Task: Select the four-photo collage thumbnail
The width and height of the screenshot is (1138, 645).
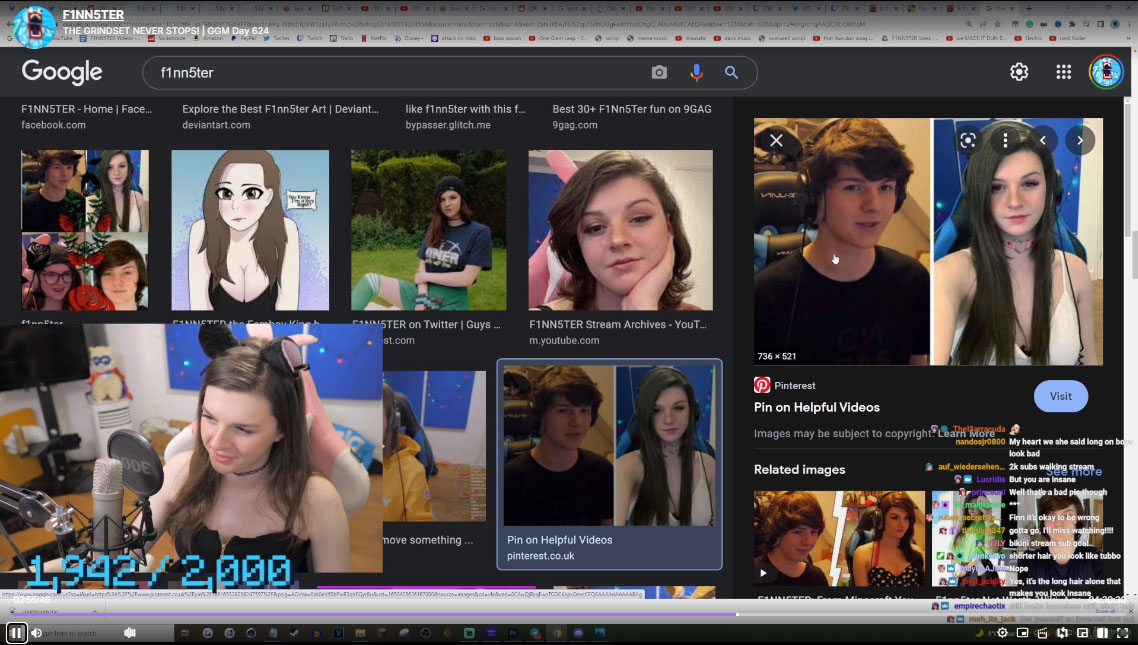Action: coord(85,230)
